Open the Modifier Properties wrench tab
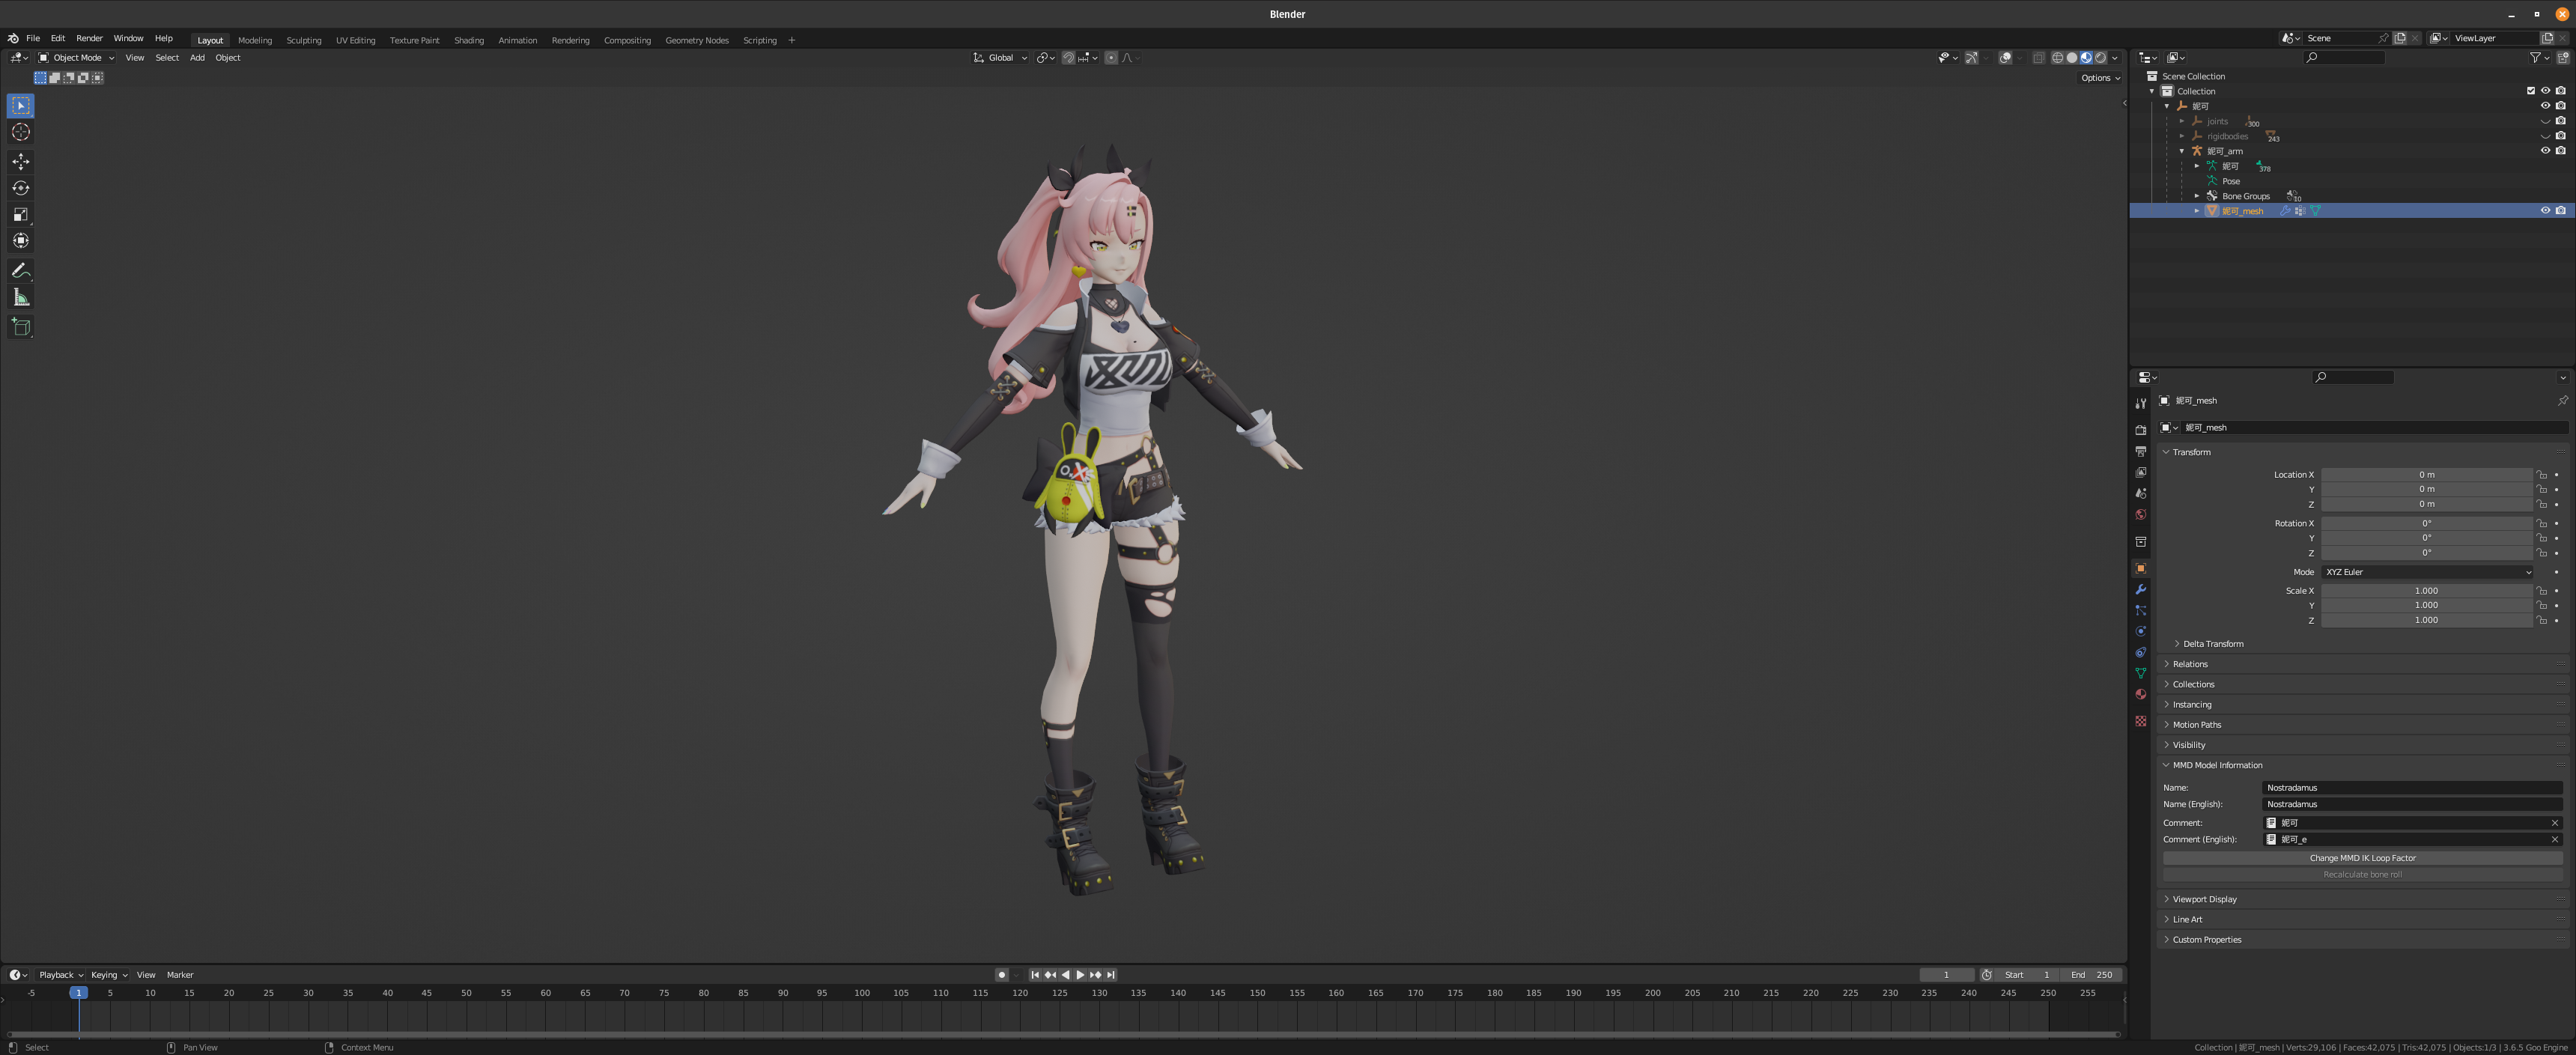Screen dimensions: 2576x1055 click(x=2140, y=589)
